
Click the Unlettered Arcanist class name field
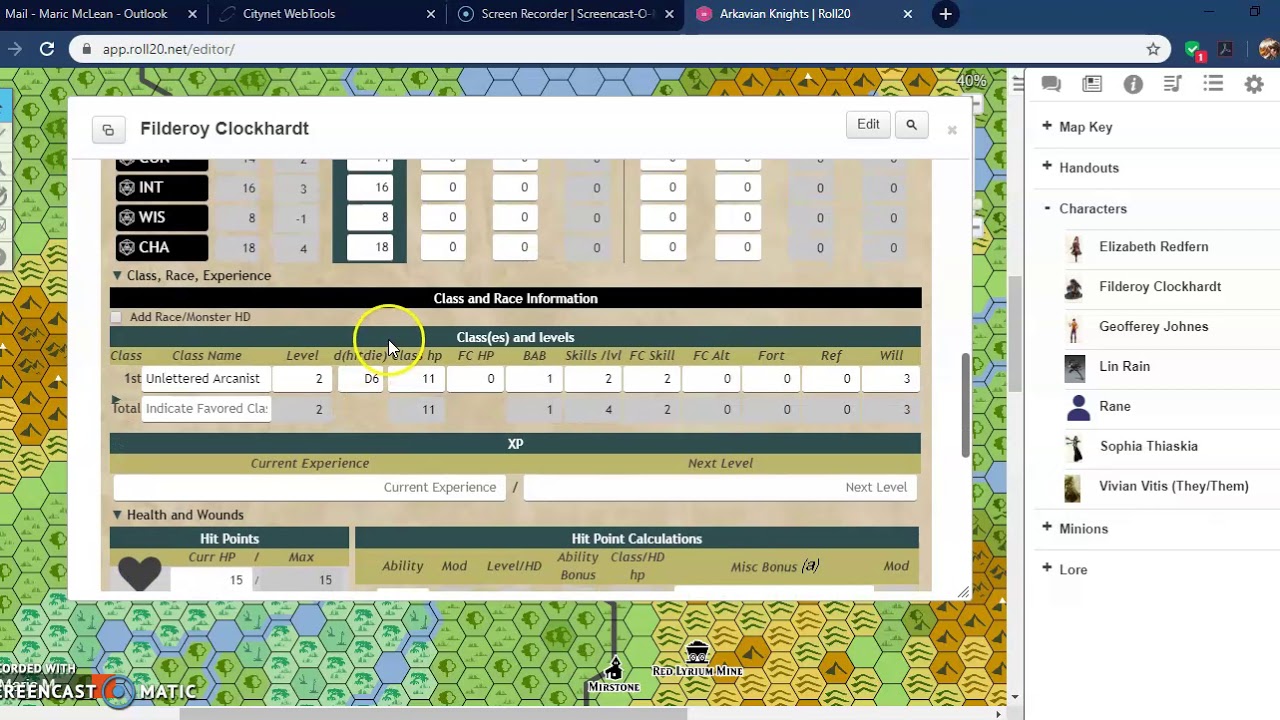(206, 379)
